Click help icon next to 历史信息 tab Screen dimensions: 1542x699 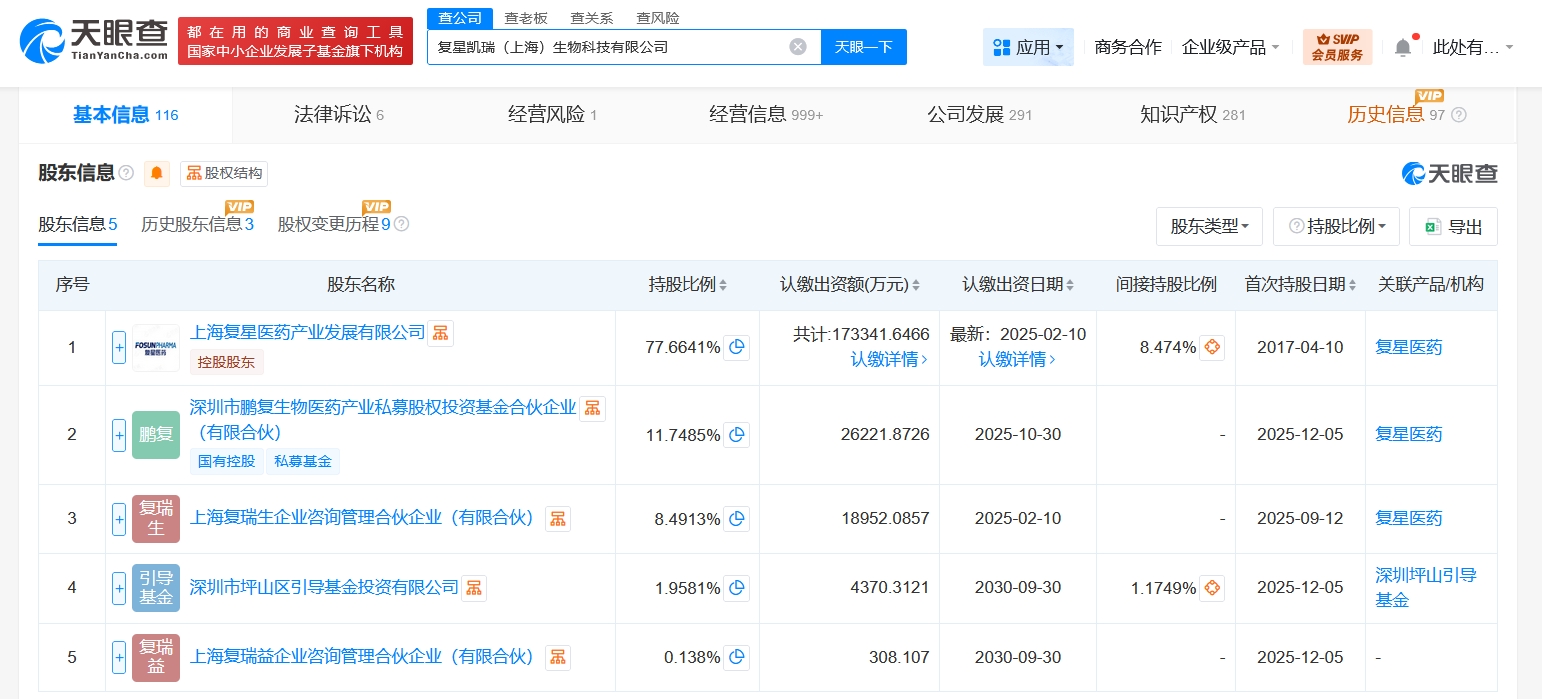click(1459, 115)
